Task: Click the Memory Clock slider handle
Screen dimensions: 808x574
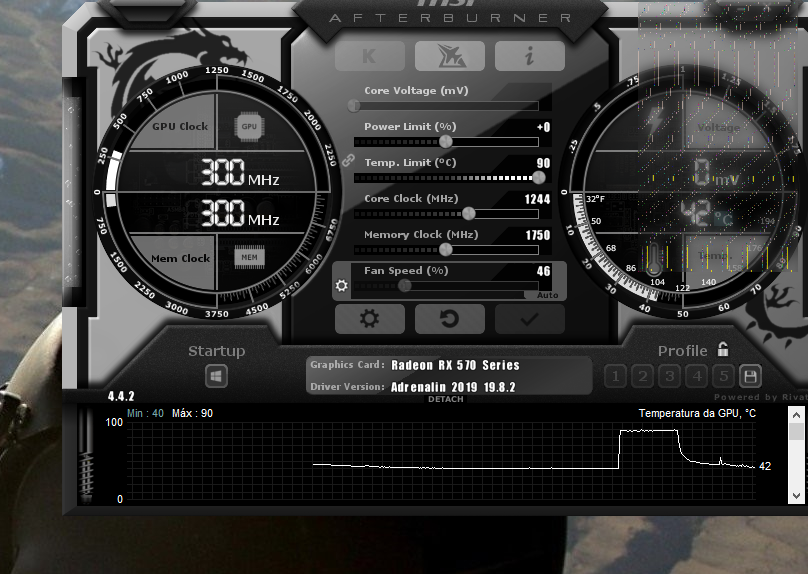Action: coord(446,249)
